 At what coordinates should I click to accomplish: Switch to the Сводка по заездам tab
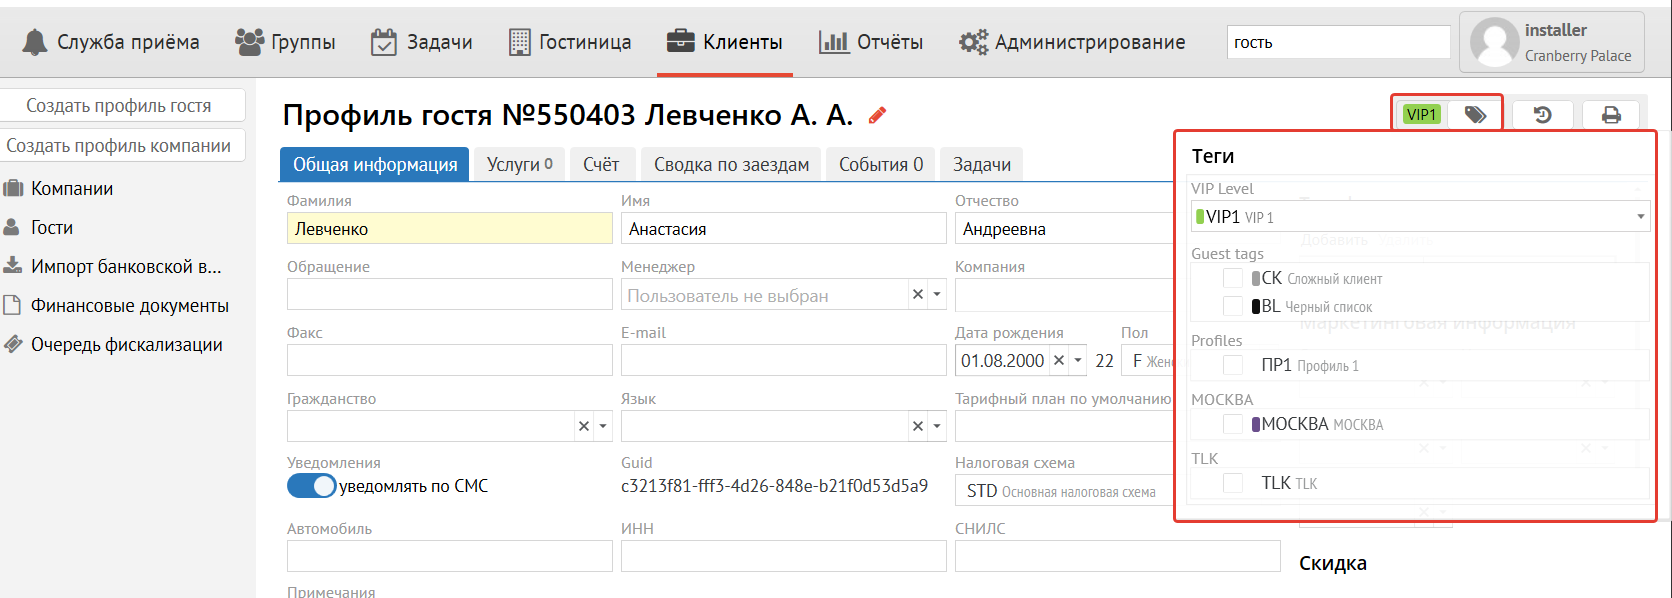pyautogui.click(x=731, y=165)
